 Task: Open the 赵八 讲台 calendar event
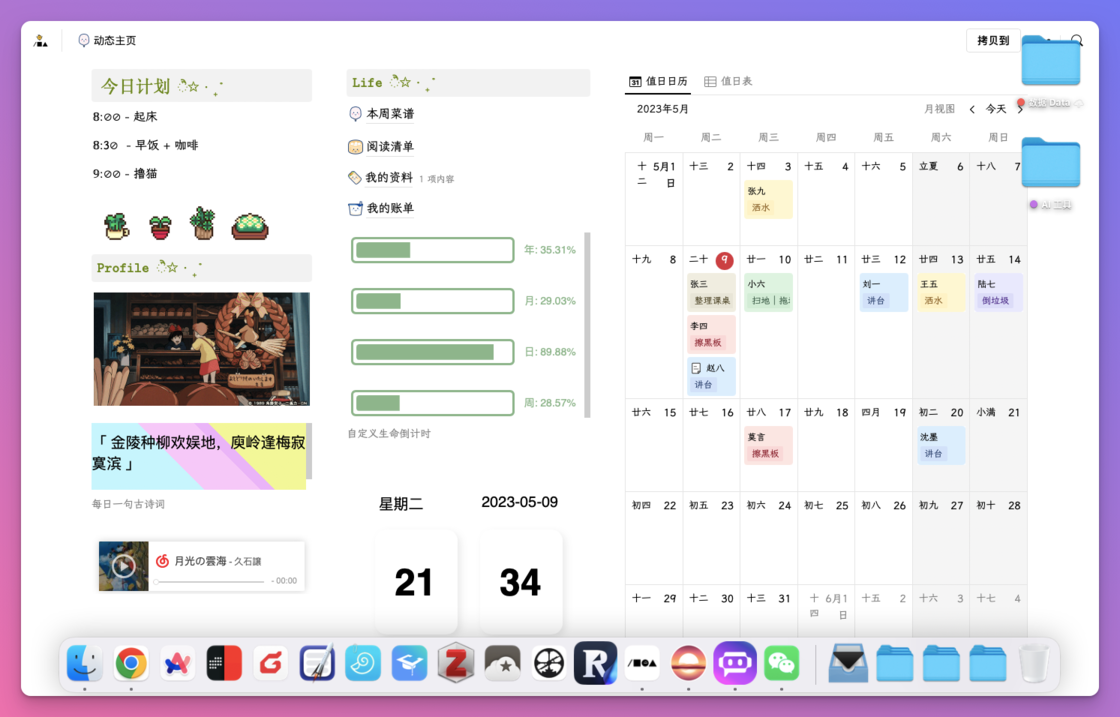(x=711, y=376)
